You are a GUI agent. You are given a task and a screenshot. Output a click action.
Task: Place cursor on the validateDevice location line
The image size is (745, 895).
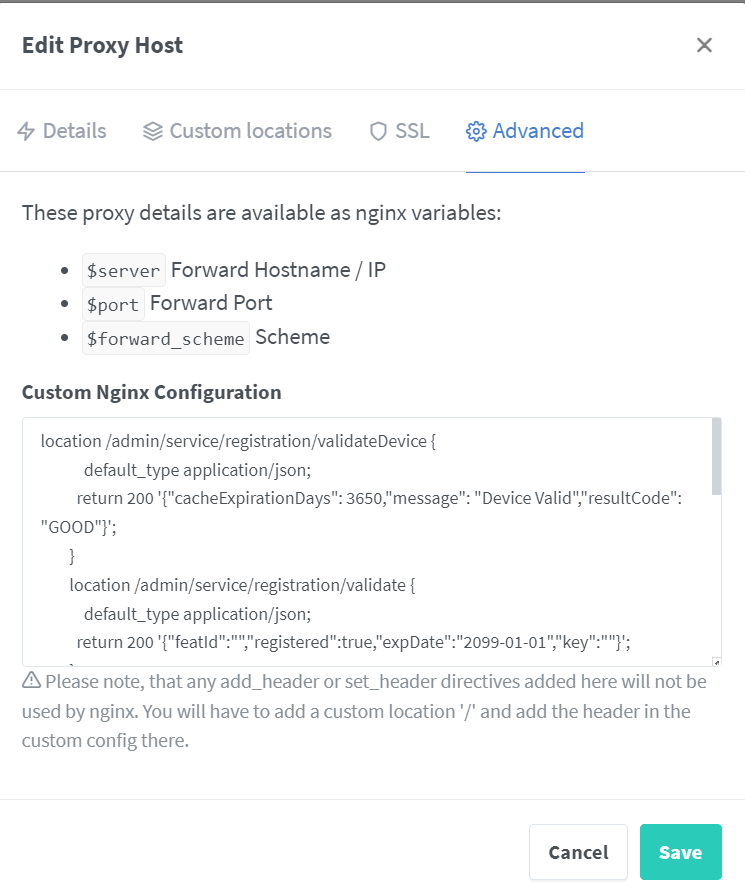238,441
